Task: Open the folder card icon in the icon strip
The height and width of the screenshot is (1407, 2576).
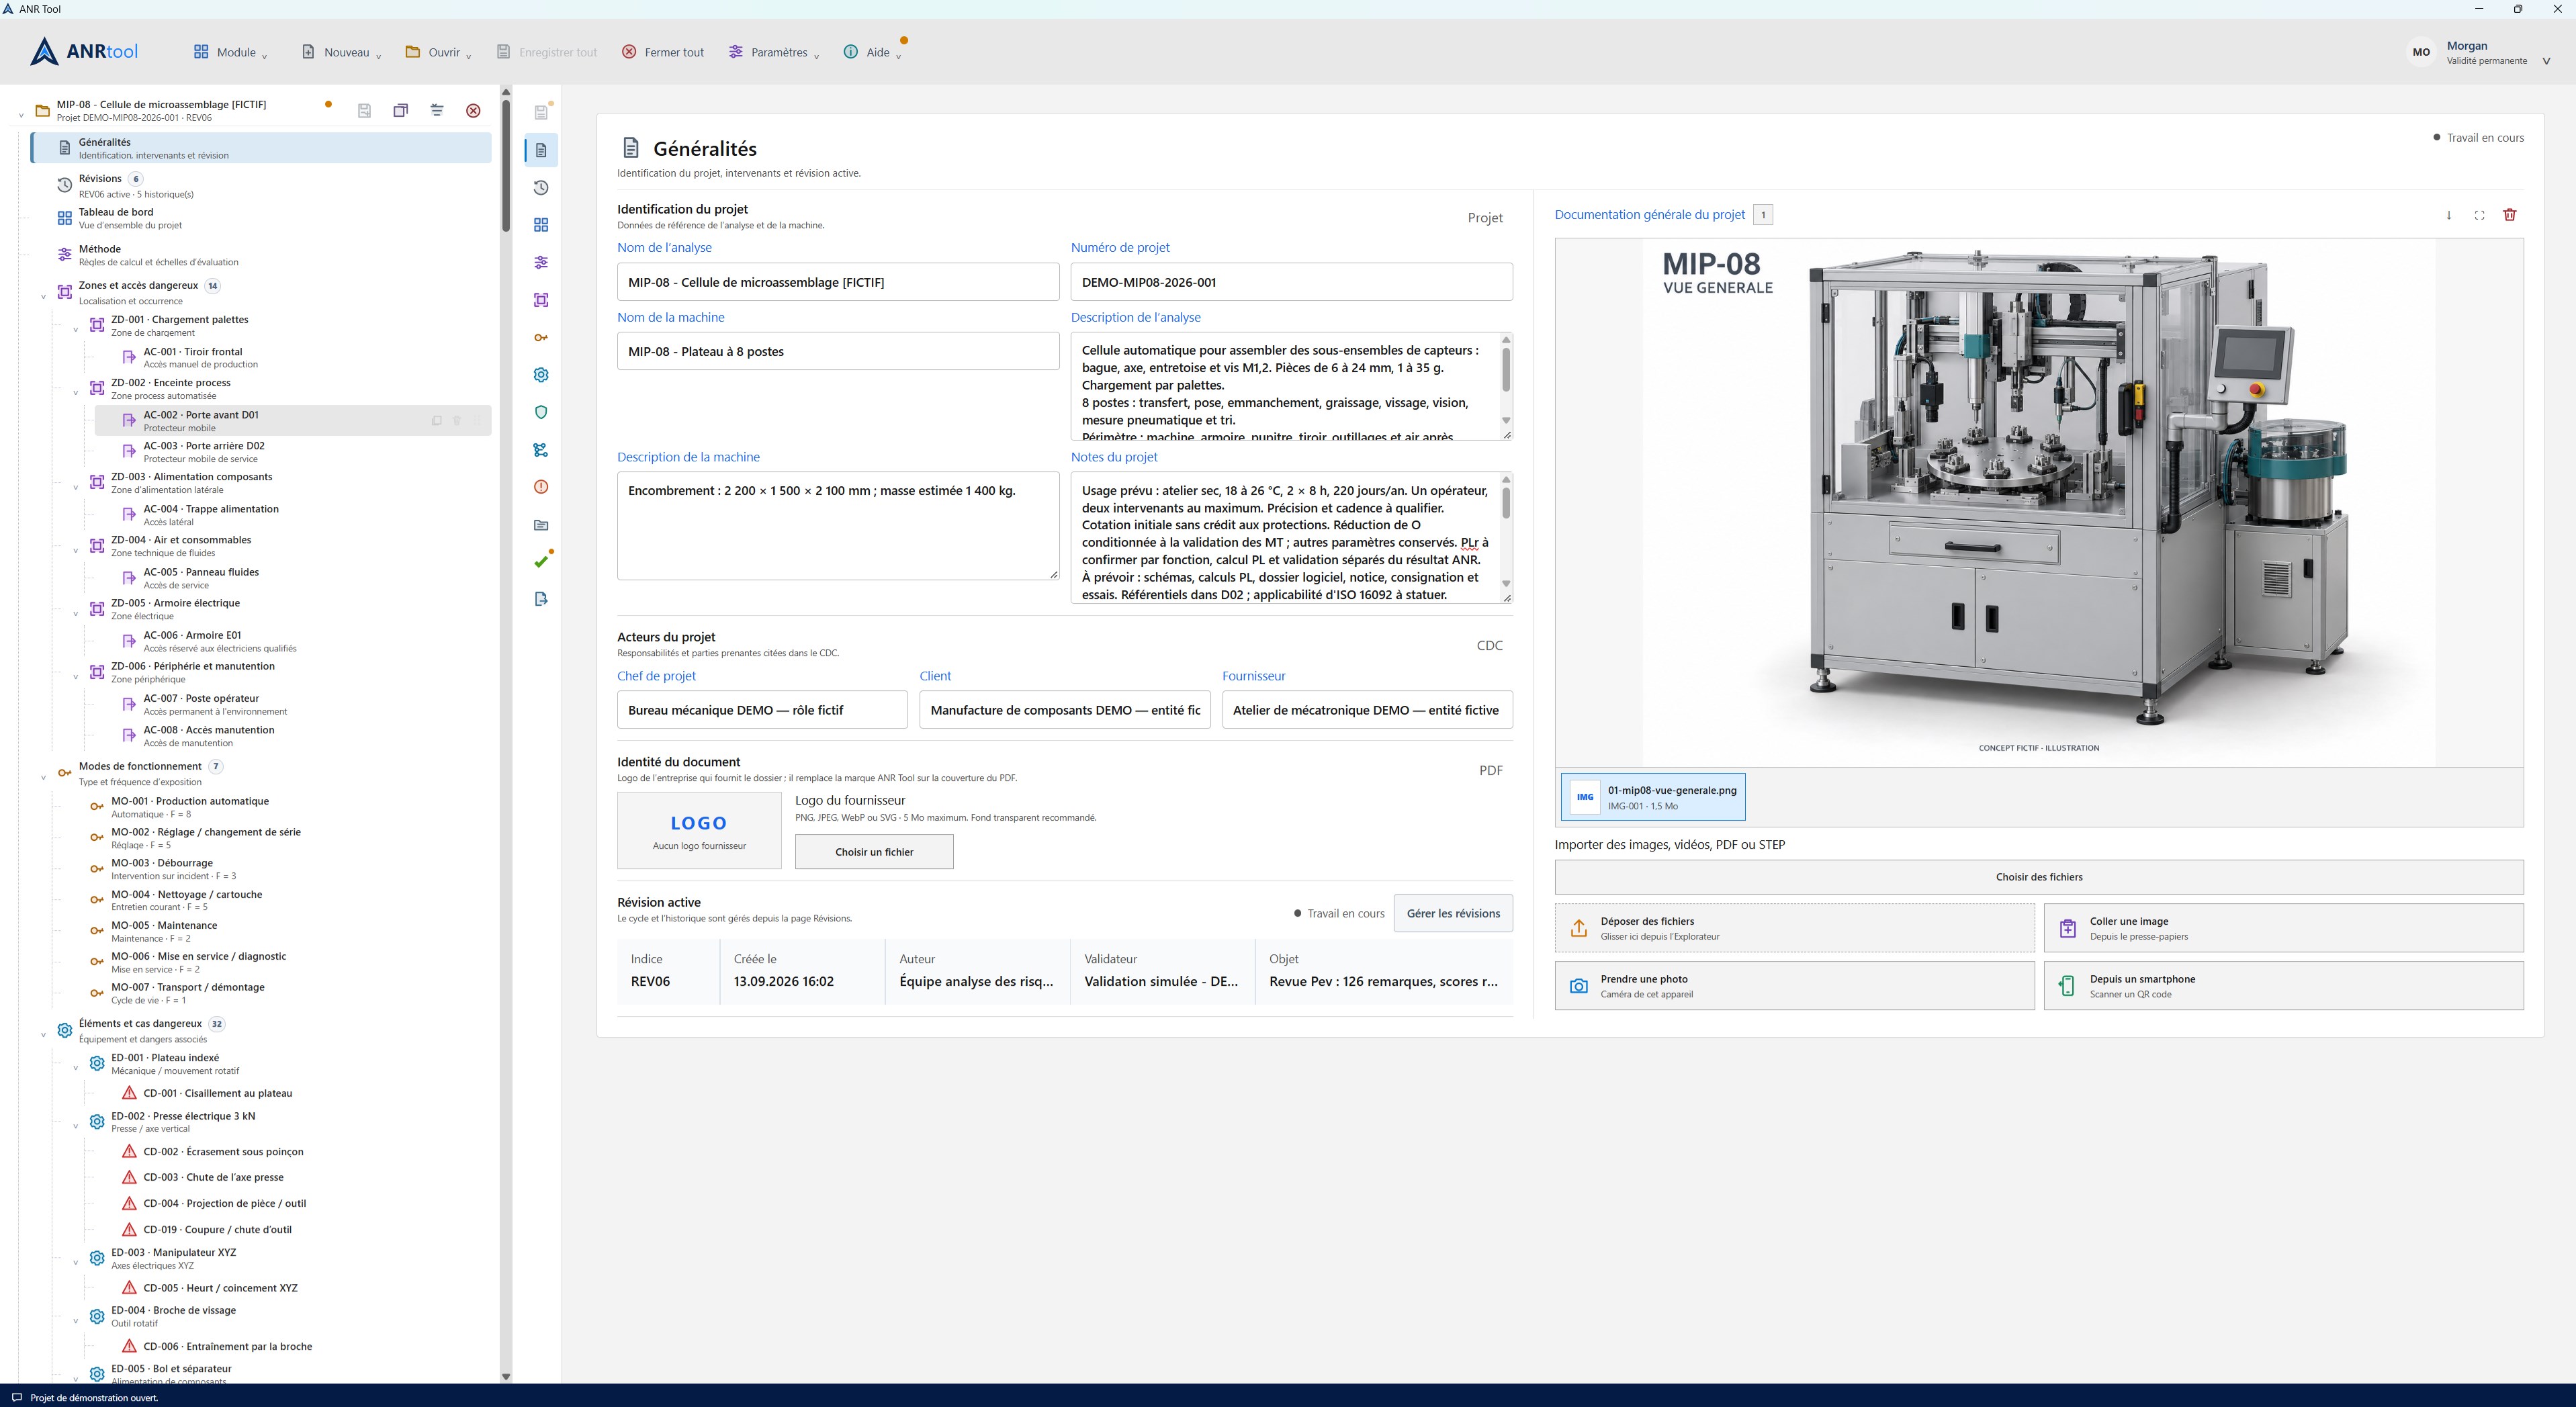Action: pyautogui.click(x=541, y=525)
